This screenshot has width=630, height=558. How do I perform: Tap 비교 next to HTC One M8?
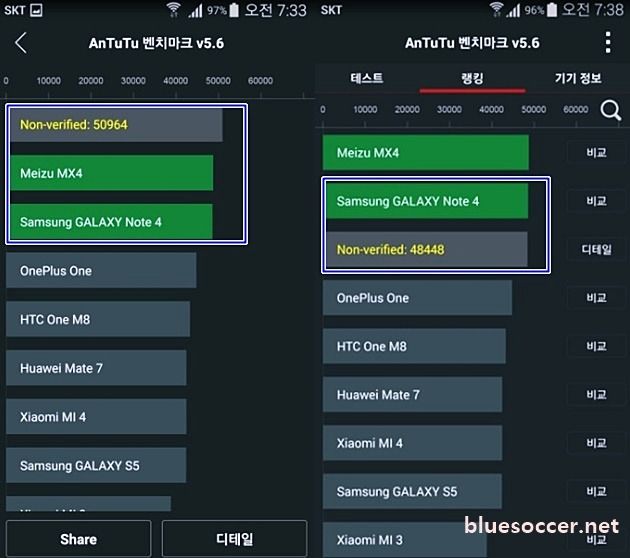pyautogui.click(x=596, y=346)
